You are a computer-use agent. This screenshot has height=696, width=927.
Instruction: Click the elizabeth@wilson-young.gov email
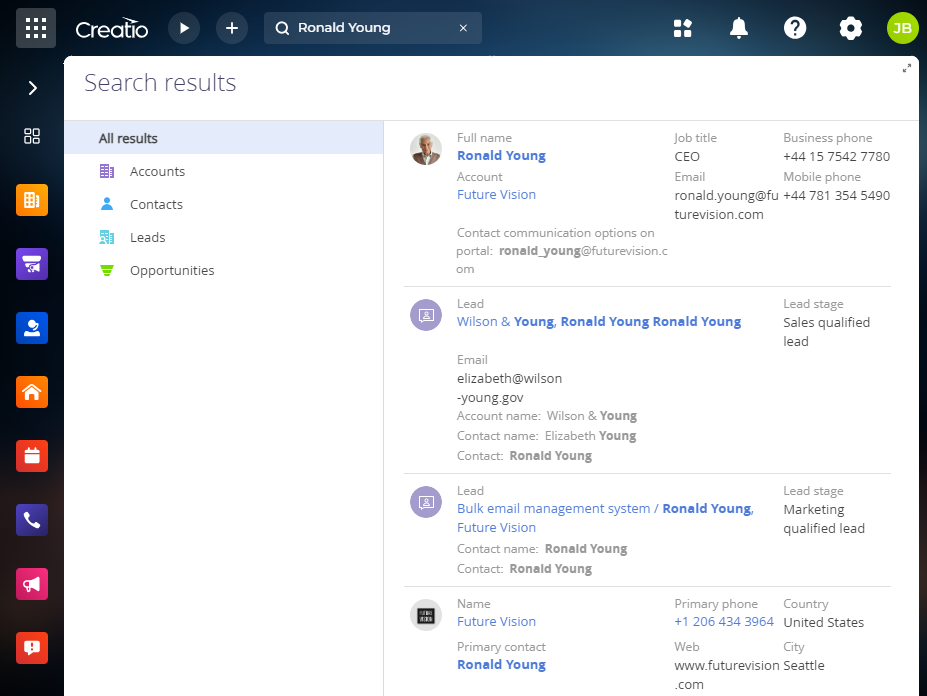coord(509,388)
